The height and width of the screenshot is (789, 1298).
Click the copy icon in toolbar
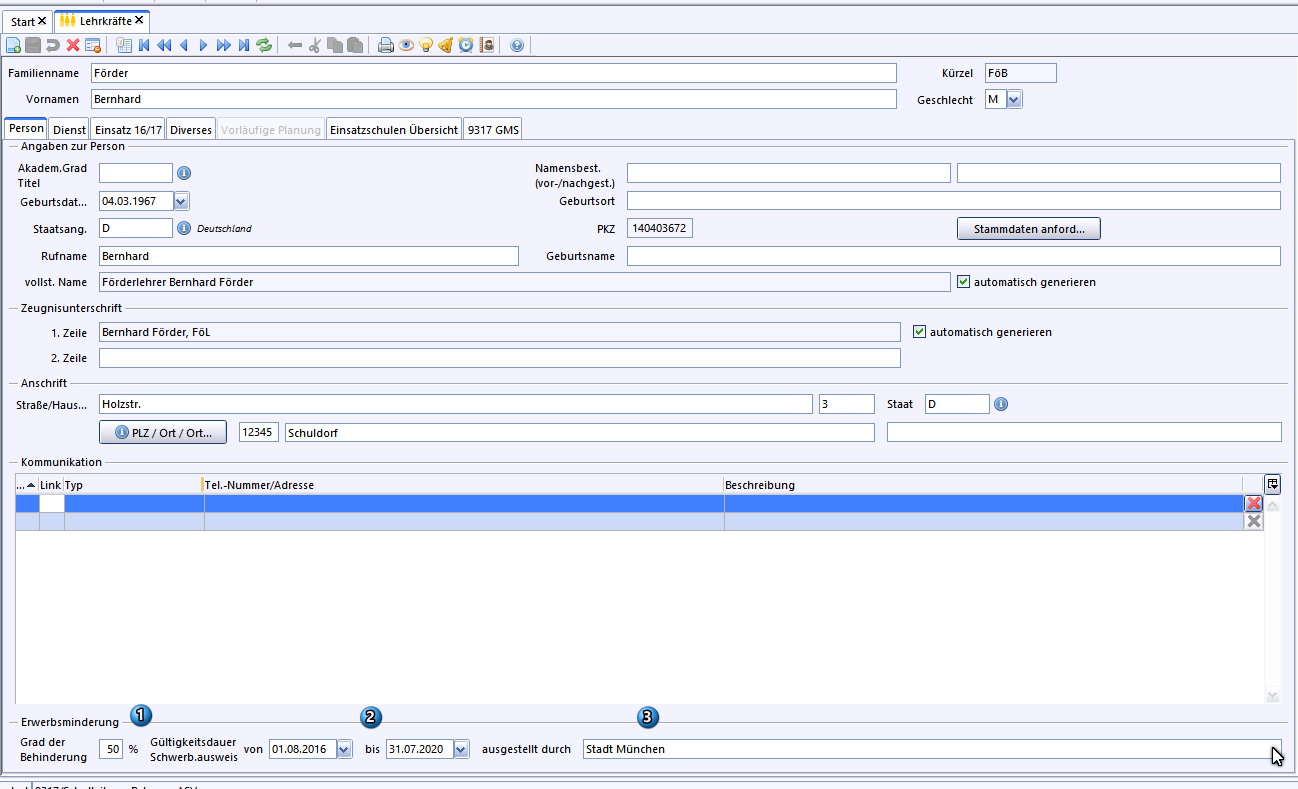point(335,45)
